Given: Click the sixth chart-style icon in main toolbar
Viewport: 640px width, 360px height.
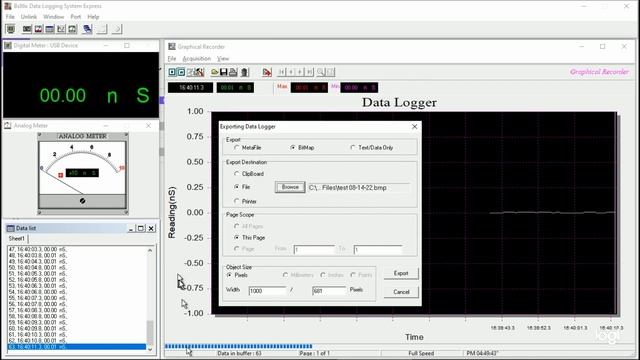Looking at the screenshot, I should [x=73, y=29].
